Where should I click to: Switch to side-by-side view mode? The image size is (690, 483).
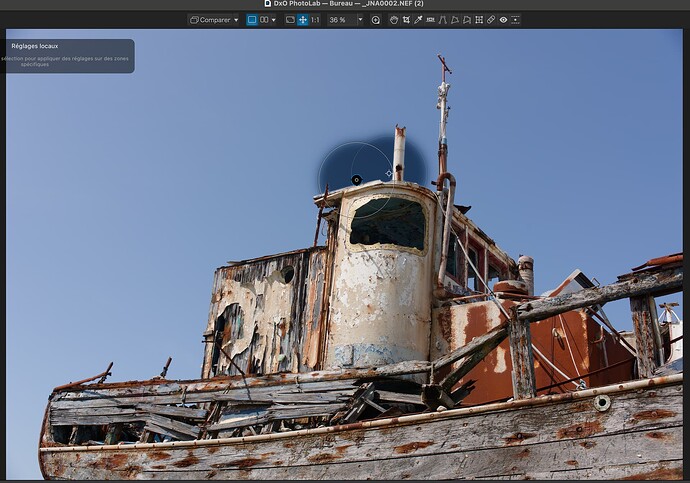point(264,20)
